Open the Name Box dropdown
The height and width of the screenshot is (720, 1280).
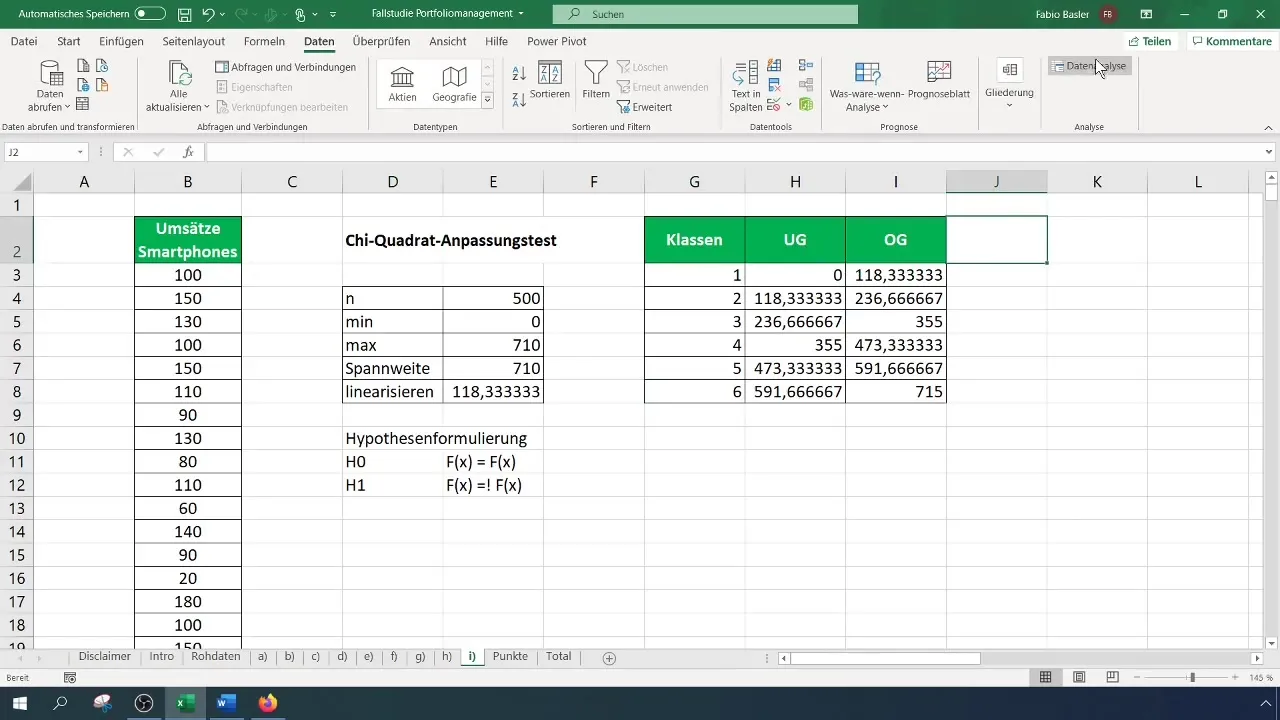[80, 152]
